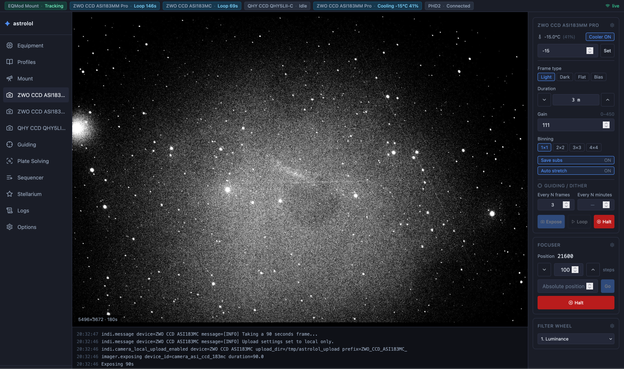Open the QHY5LII-C Idle status tab
Screen dimensions: 624x369
click(277, 6)
